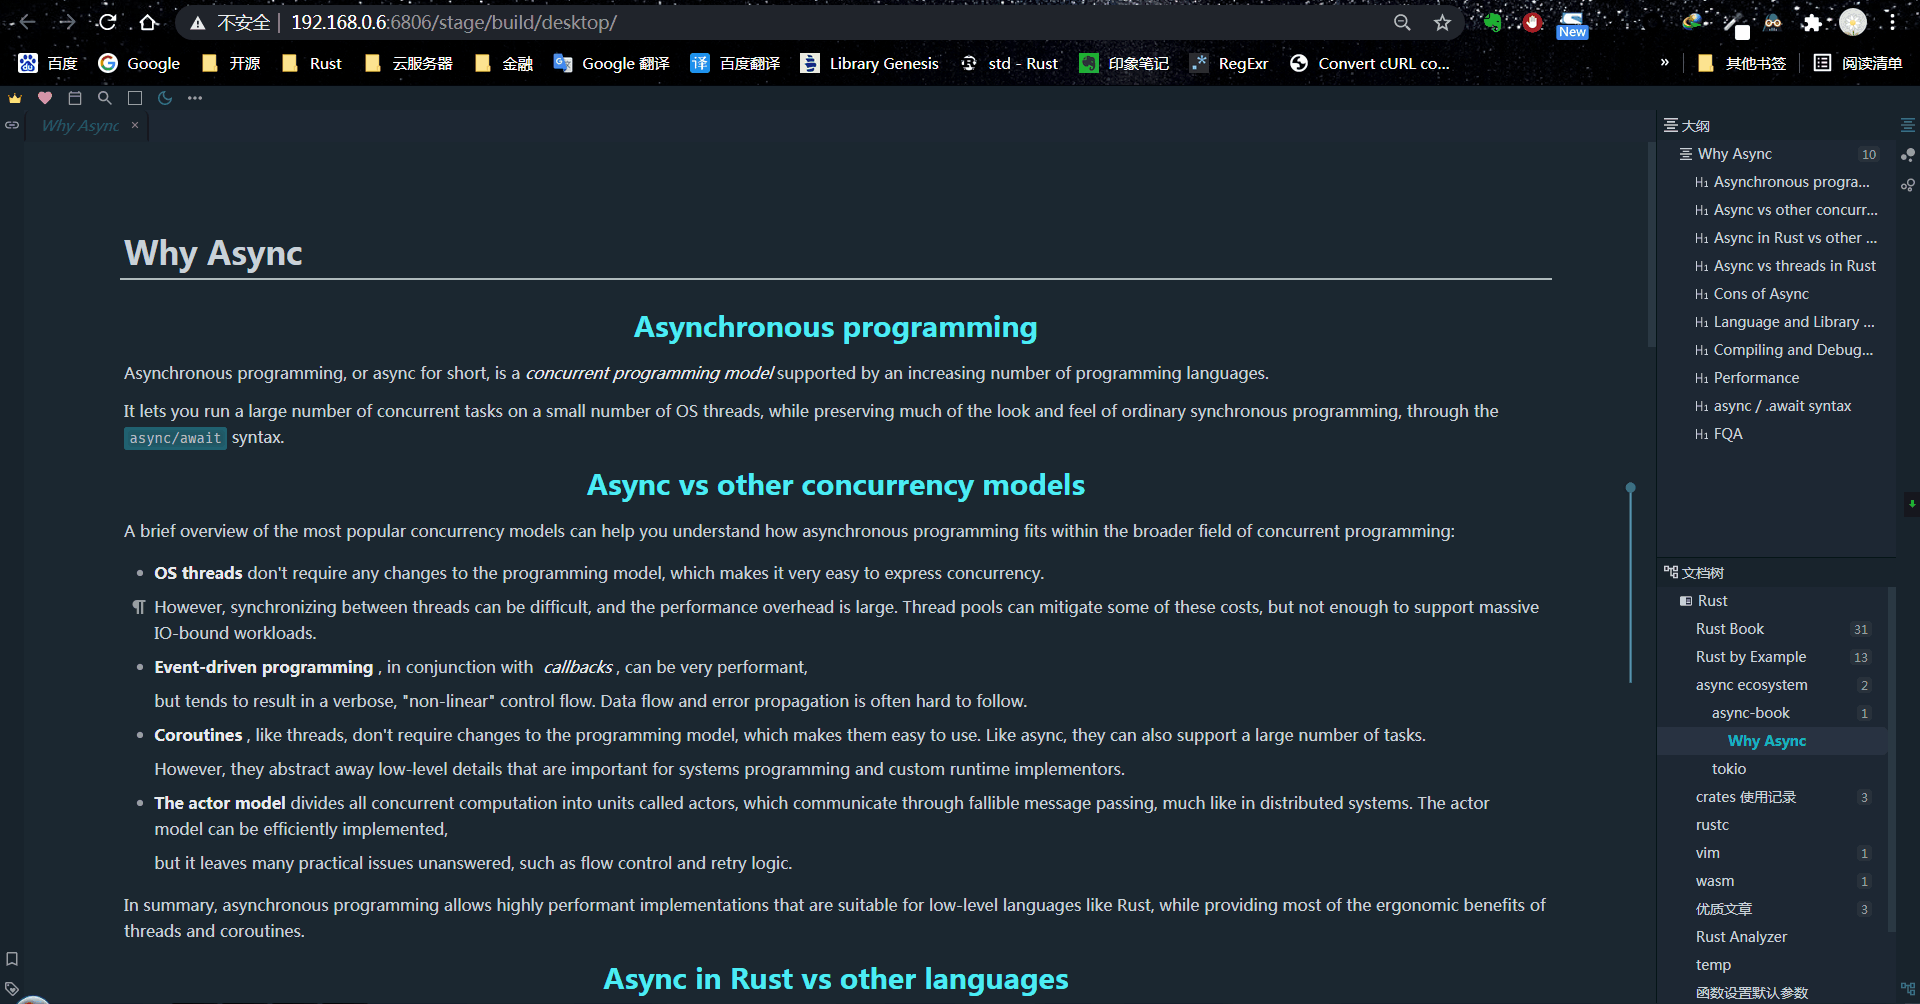Bookmark this page with the star icon
1920x1004 pixels.
tap(1442, 22)
